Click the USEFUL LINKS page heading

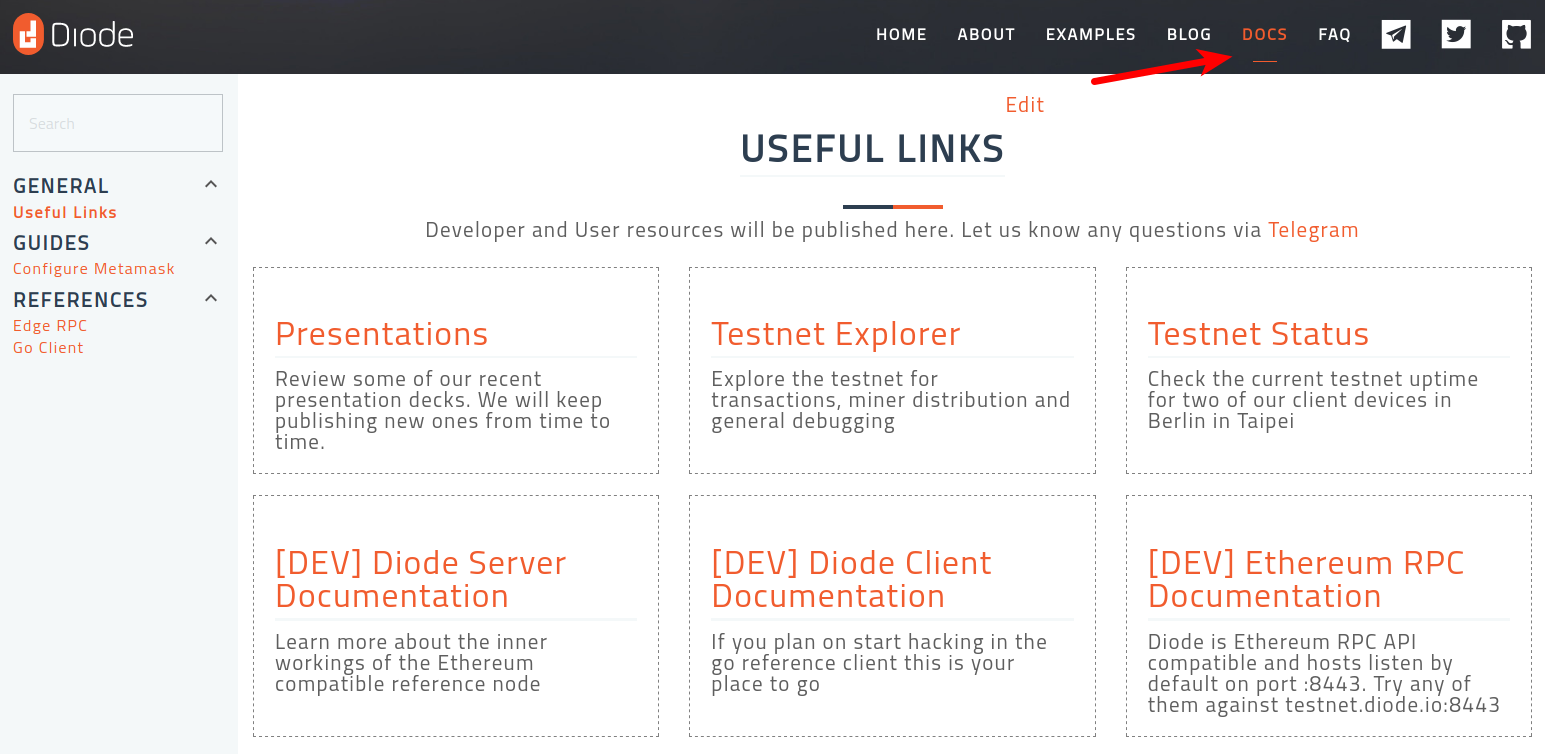[x=872, y=149]
